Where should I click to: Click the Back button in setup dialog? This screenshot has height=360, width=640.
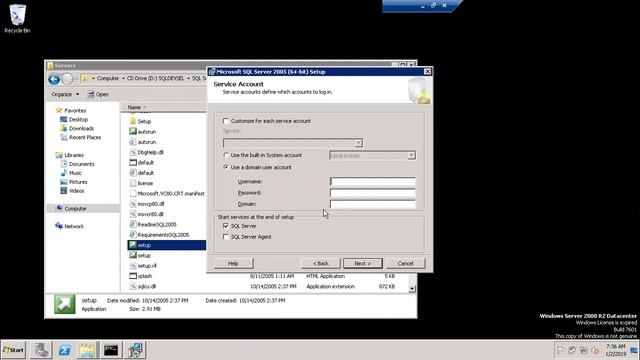point(320,264)
